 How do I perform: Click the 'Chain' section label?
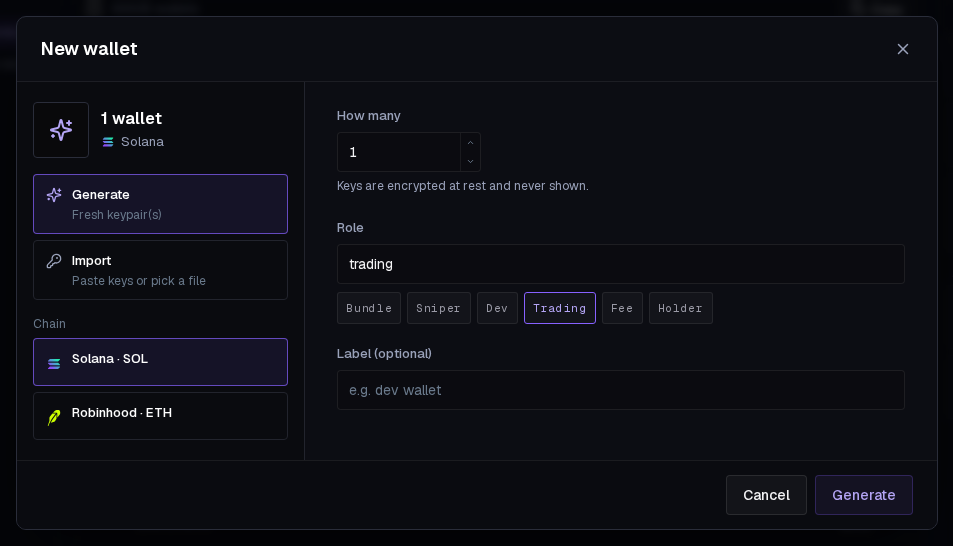pos(49,323)
